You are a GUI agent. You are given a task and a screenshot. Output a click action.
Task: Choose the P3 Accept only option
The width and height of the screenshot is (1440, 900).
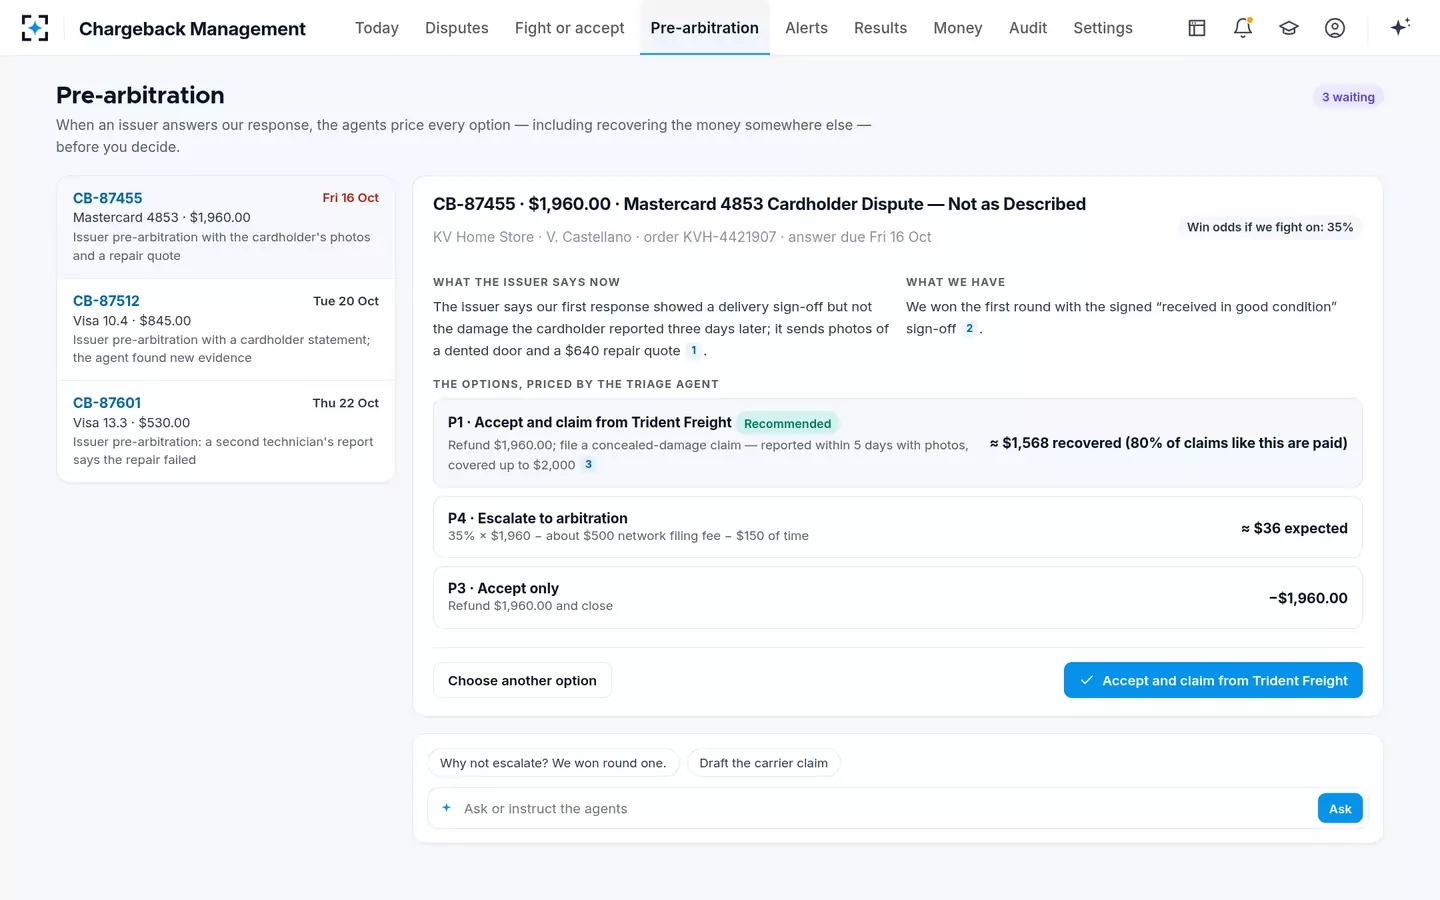897,597
